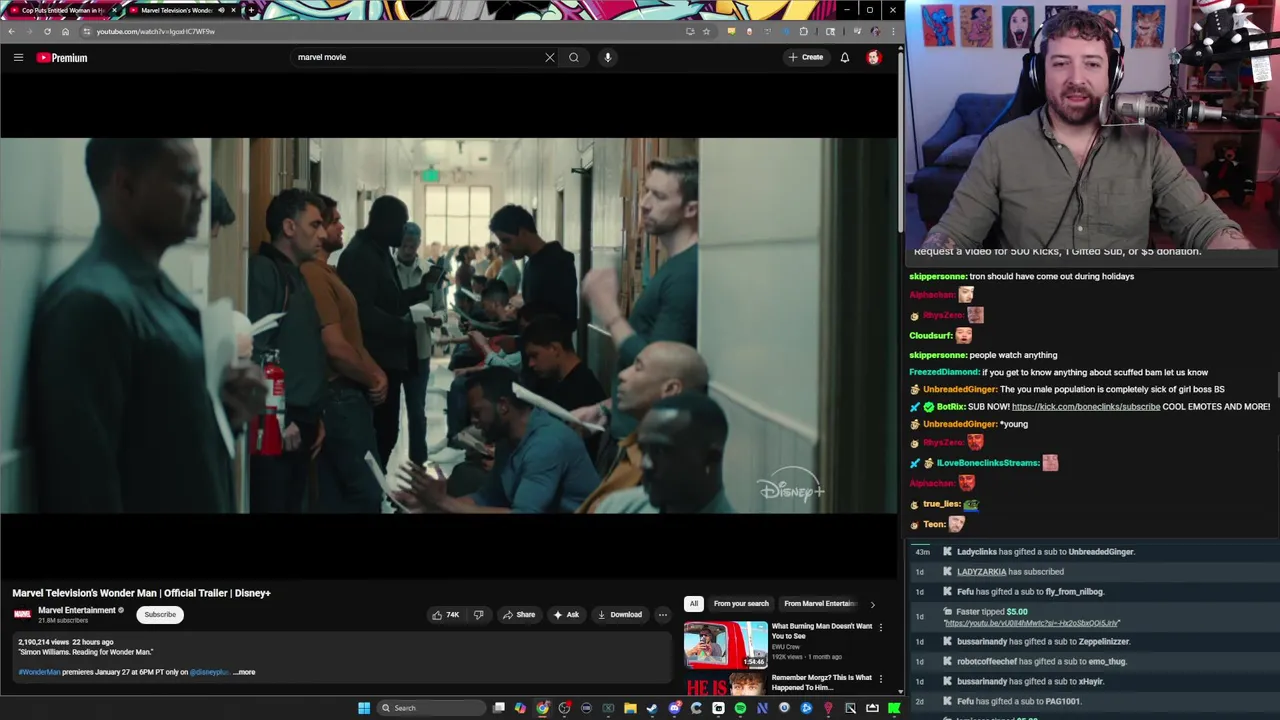Click the Wonder Man video player
Image resolution: width=1280 pixels, height=720 pixels.
coord(449,325)
